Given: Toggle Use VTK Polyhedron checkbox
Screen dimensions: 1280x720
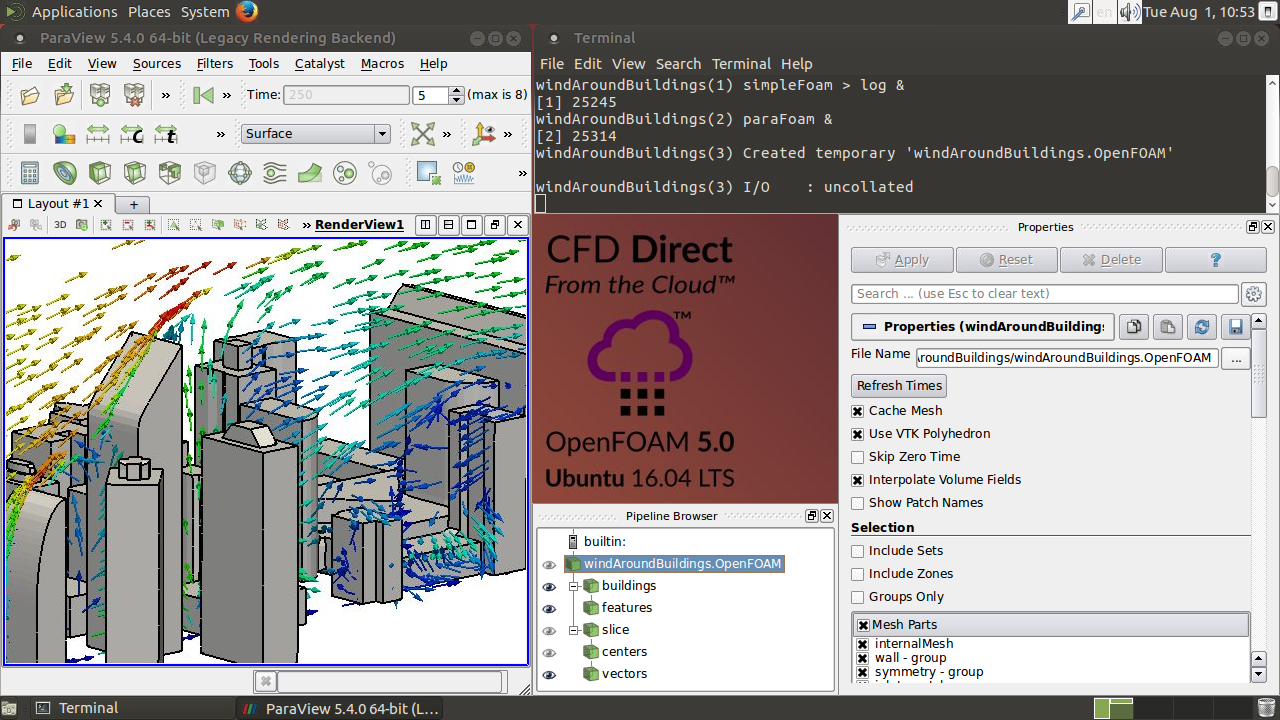Looking at the screenshot, I should [858, 434].
